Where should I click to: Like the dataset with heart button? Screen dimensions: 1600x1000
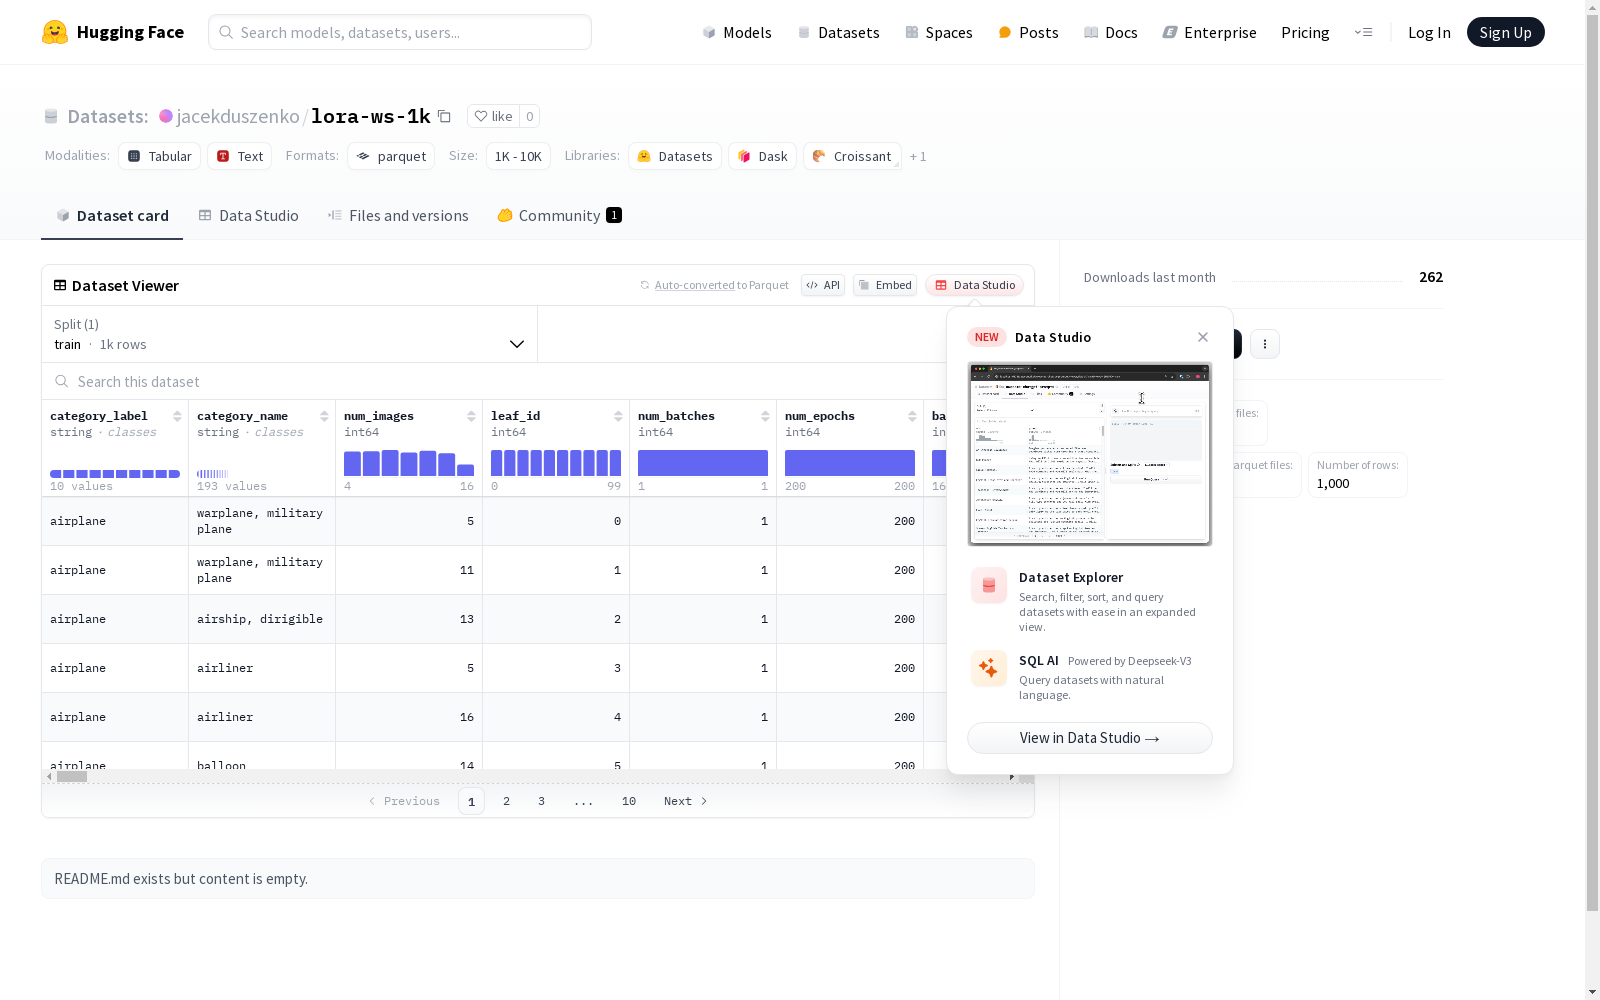click(493, 116)
